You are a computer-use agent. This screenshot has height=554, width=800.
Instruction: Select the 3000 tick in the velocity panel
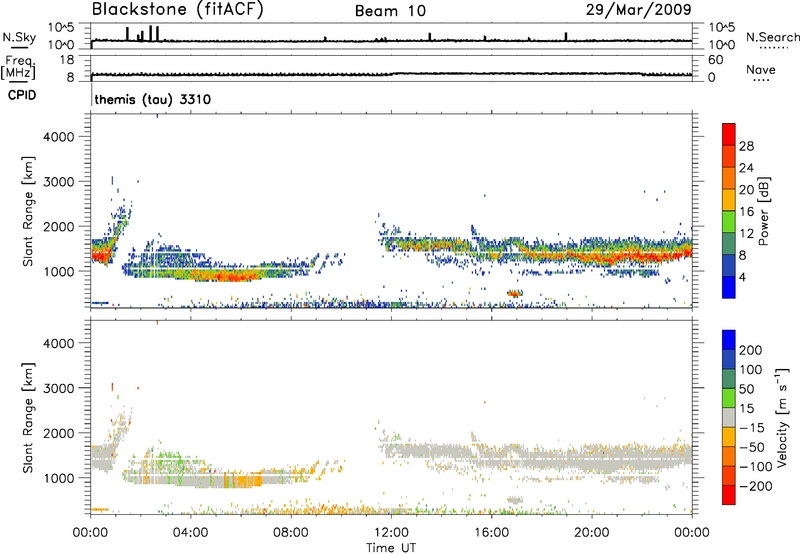[x=59, y=388]
